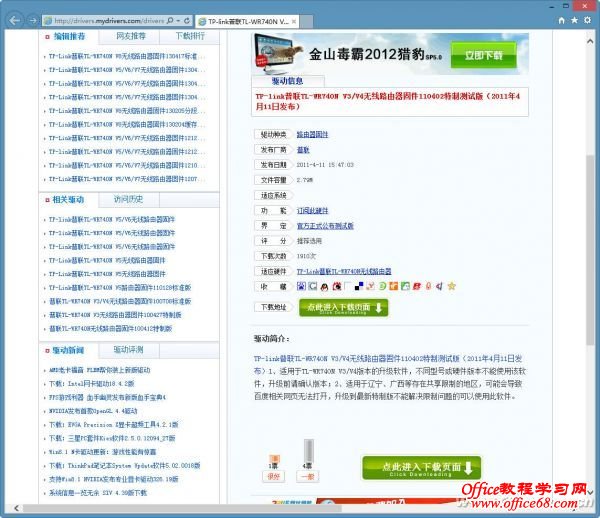Image resolution: width=600 pixels, height=518 pixels.
Task: Click the large bottom 点此进入下载页面 button
Action: point(421,468)
